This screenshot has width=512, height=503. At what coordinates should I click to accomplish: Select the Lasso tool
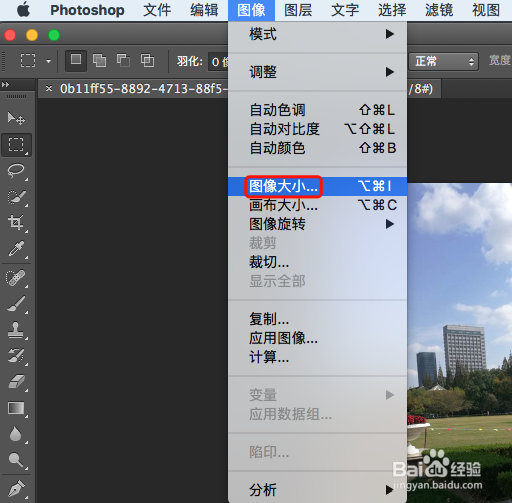point(16,171)
